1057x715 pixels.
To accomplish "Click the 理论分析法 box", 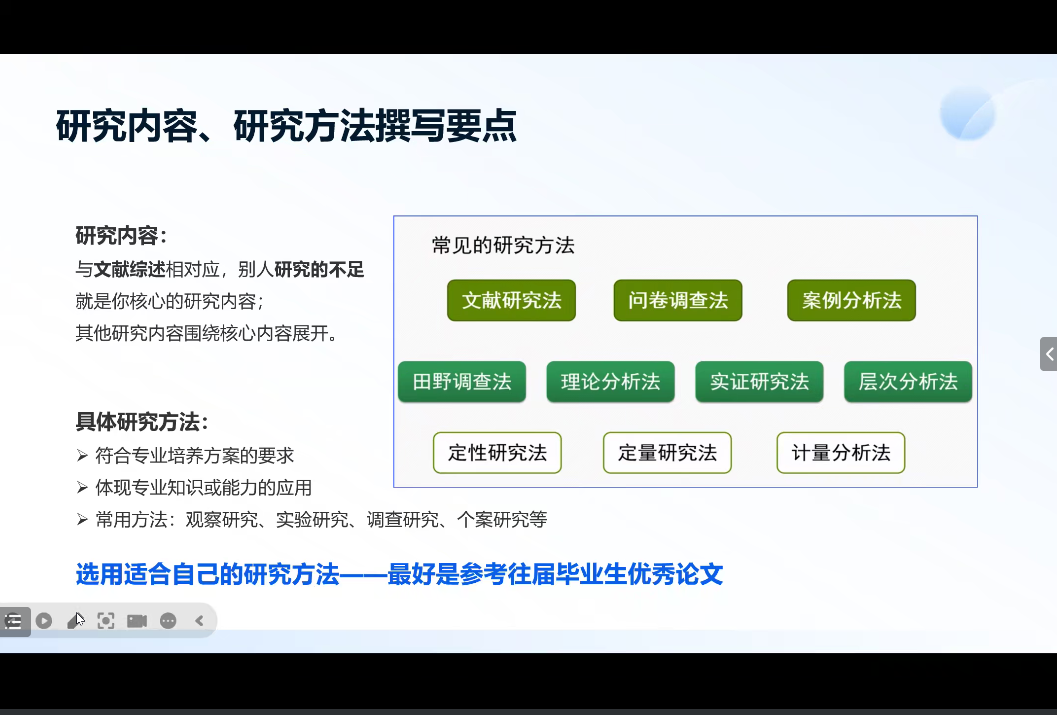I will coord(610,382).
